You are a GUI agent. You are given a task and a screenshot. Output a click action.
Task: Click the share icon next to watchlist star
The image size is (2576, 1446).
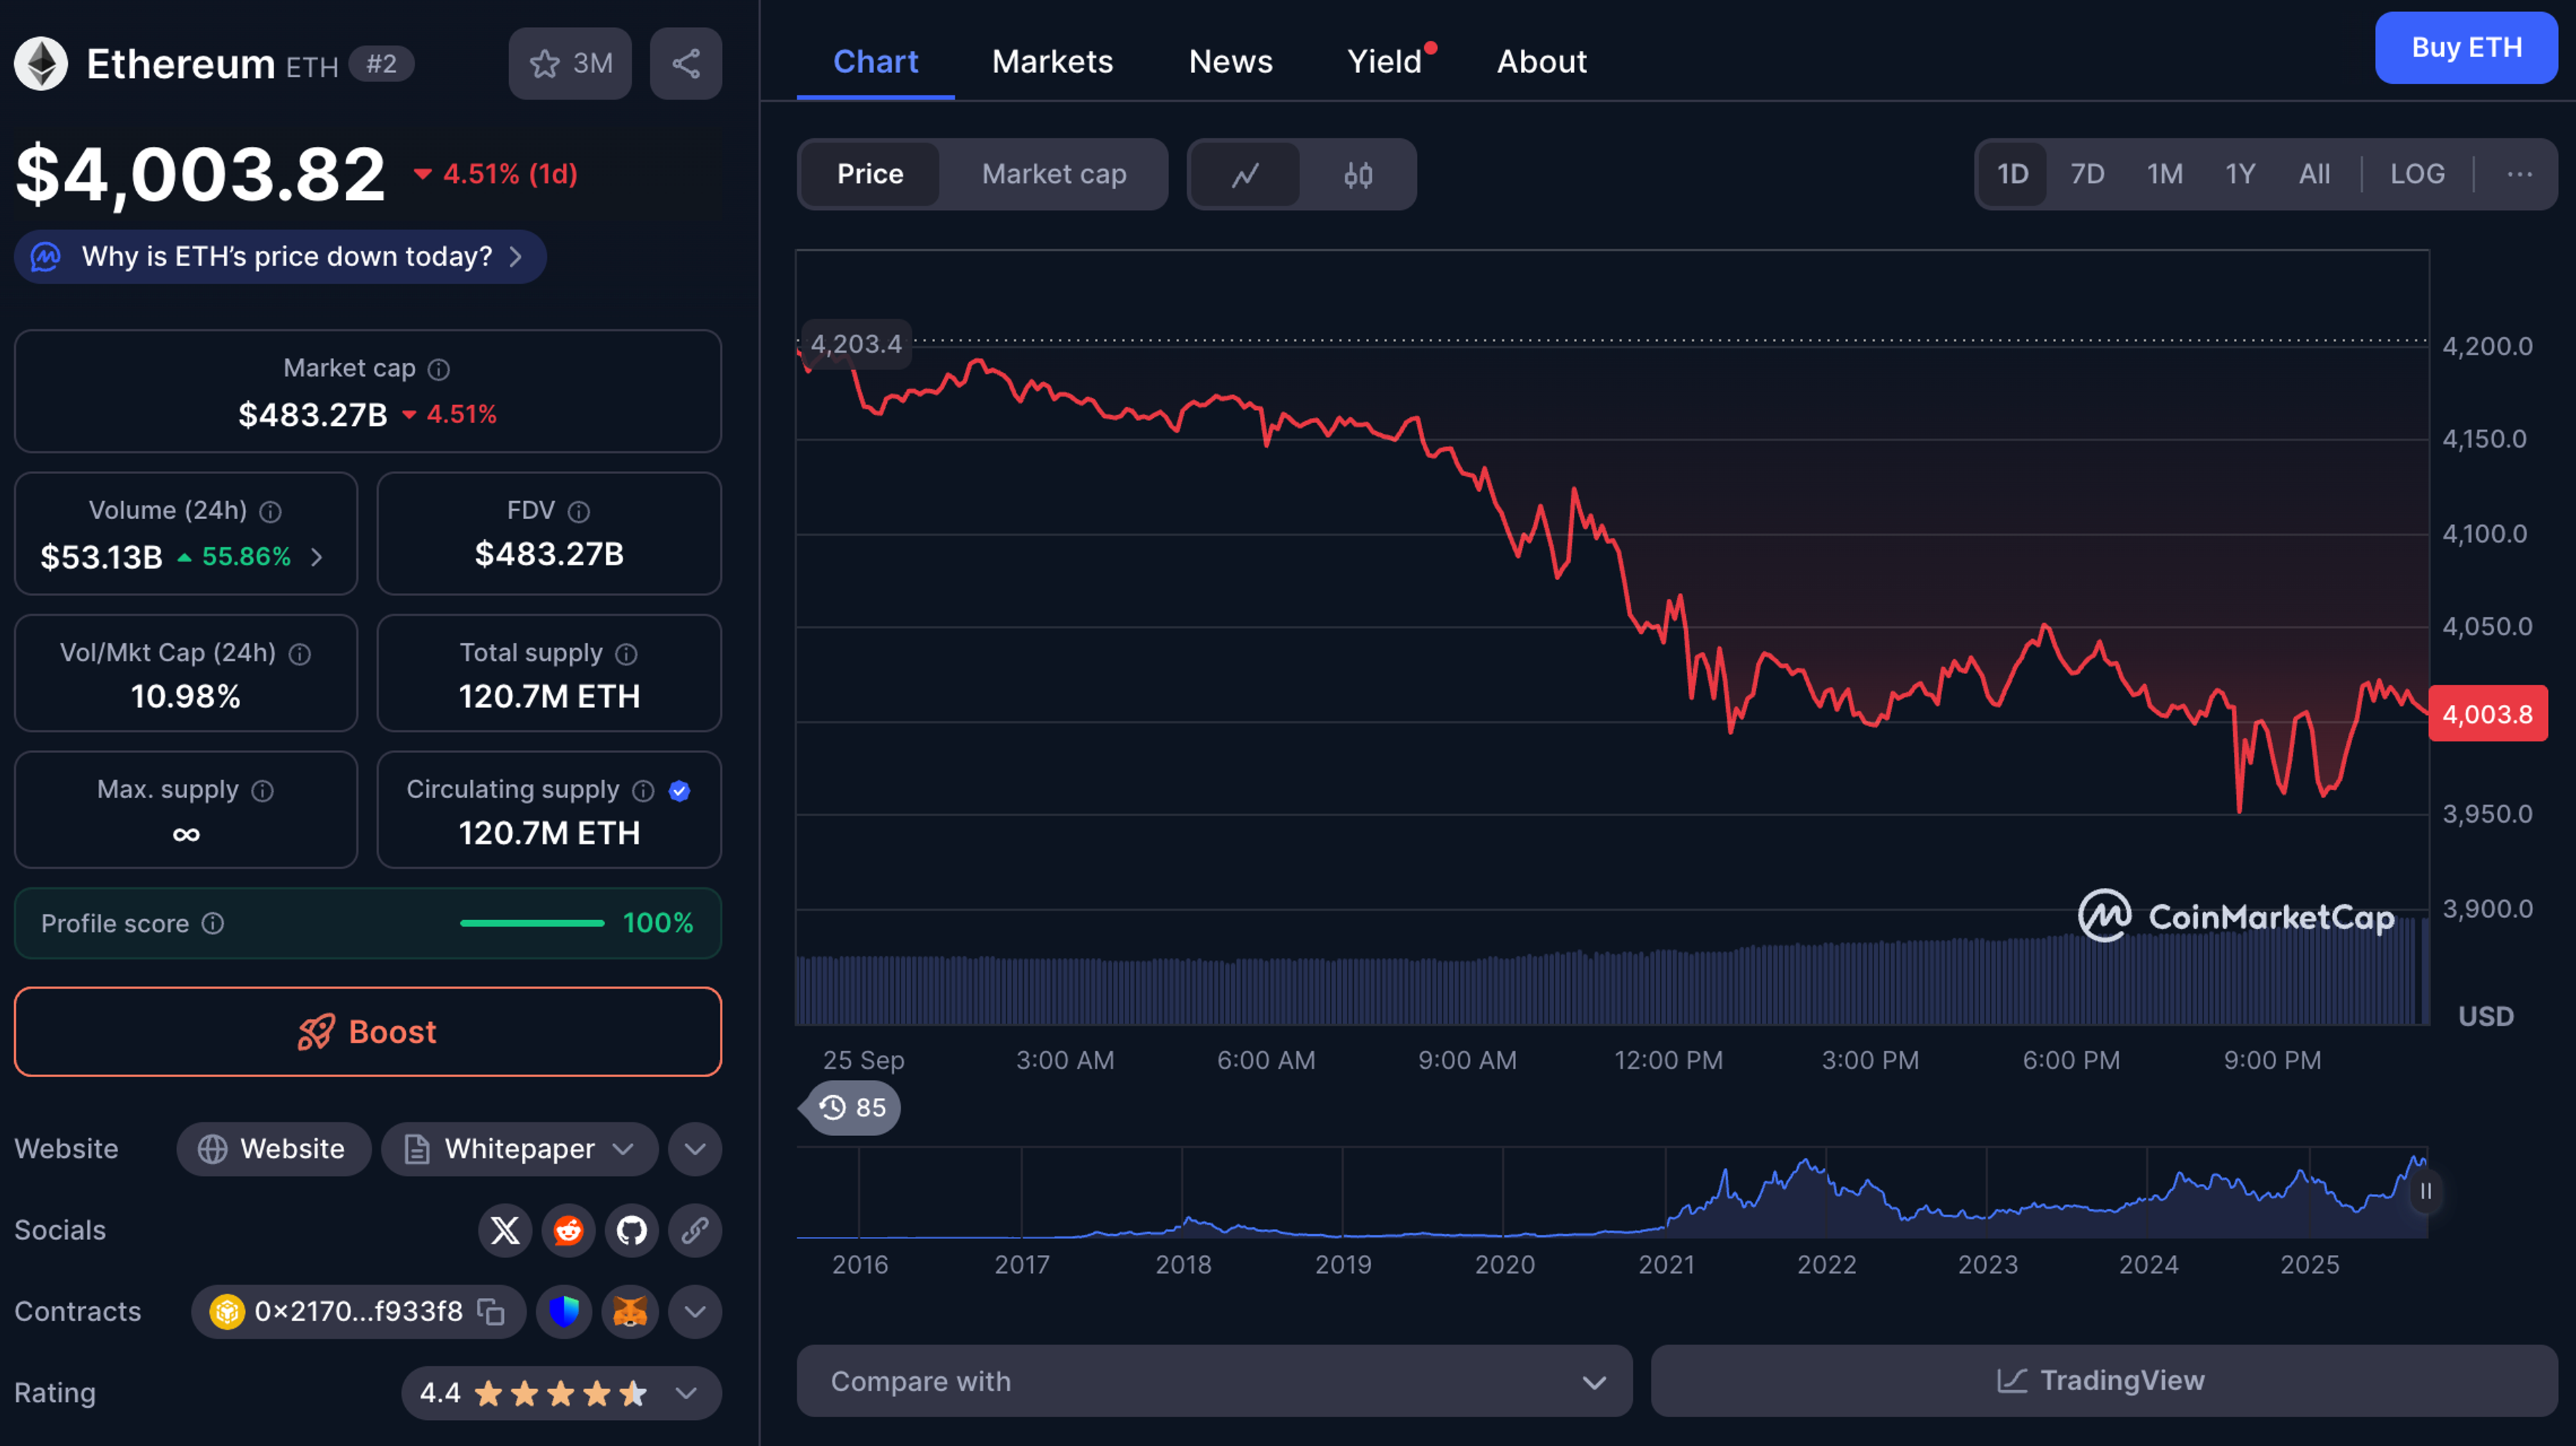(x=685, y=63)
